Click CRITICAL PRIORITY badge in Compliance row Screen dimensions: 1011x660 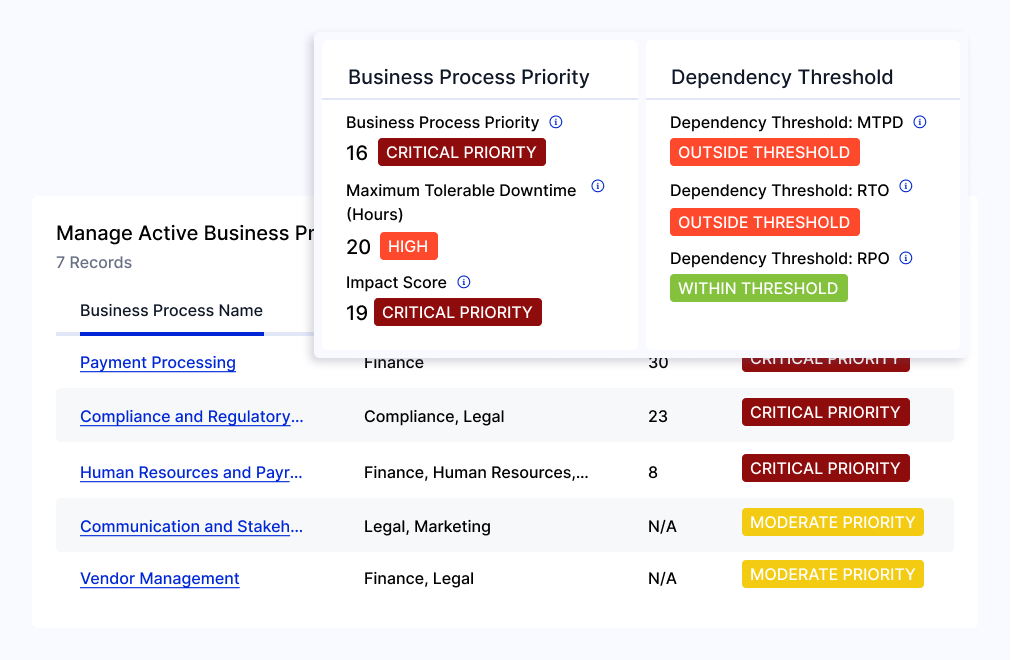pos(826,412)
